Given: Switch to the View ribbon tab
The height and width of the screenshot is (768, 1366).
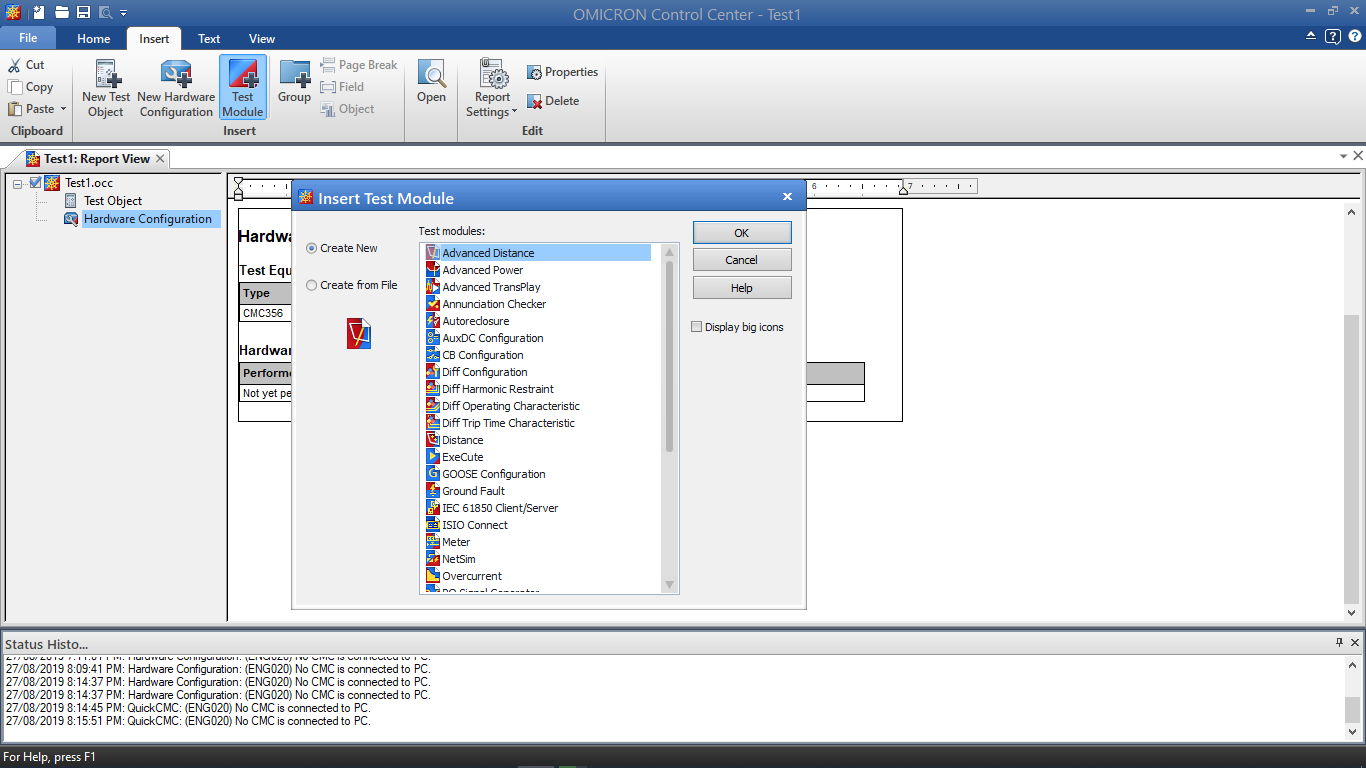Looking at the screenshot, I should click(262, 39).
